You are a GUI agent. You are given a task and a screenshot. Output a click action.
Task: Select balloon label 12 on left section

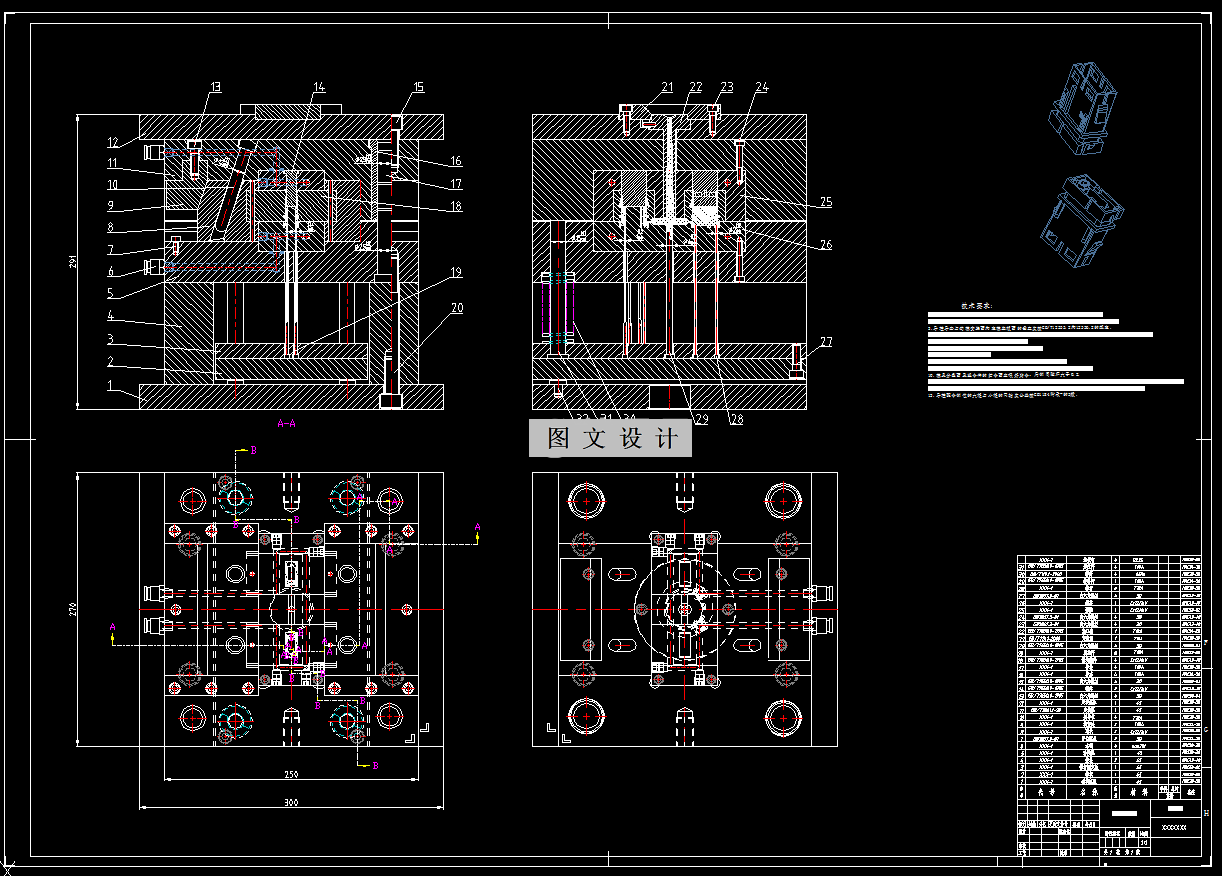pyautogui.click(x=113, y=142)
